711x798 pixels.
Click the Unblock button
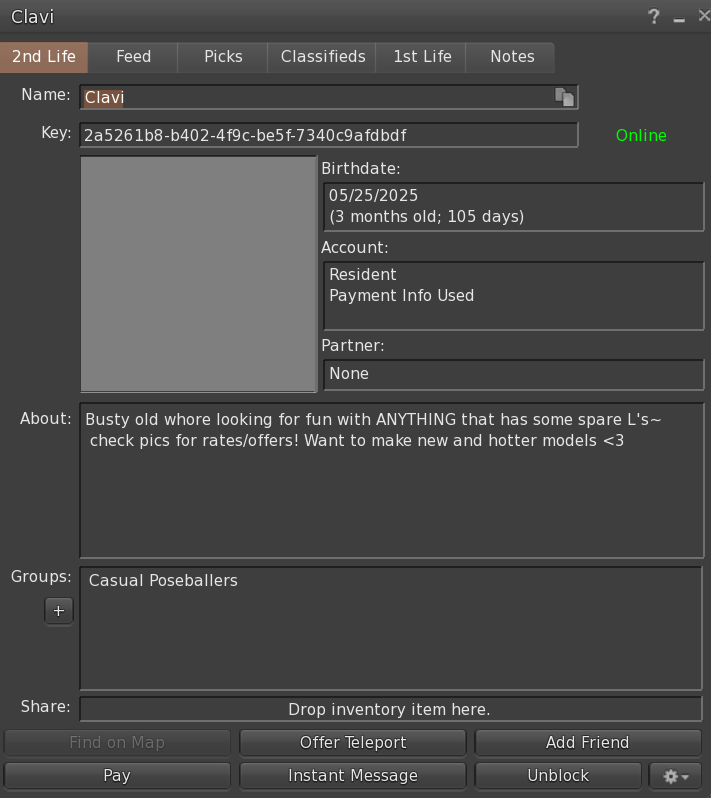(x=558, y=776)
